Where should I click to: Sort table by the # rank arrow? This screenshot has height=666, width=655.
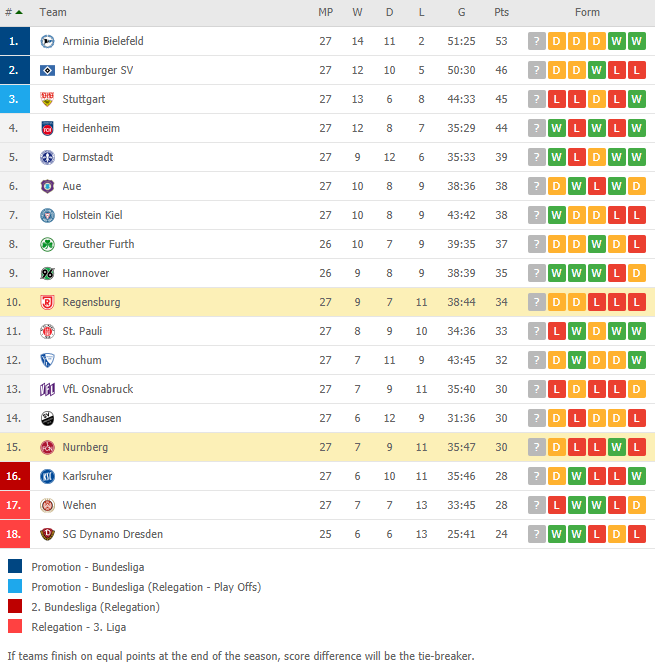(x=19, y=12)
